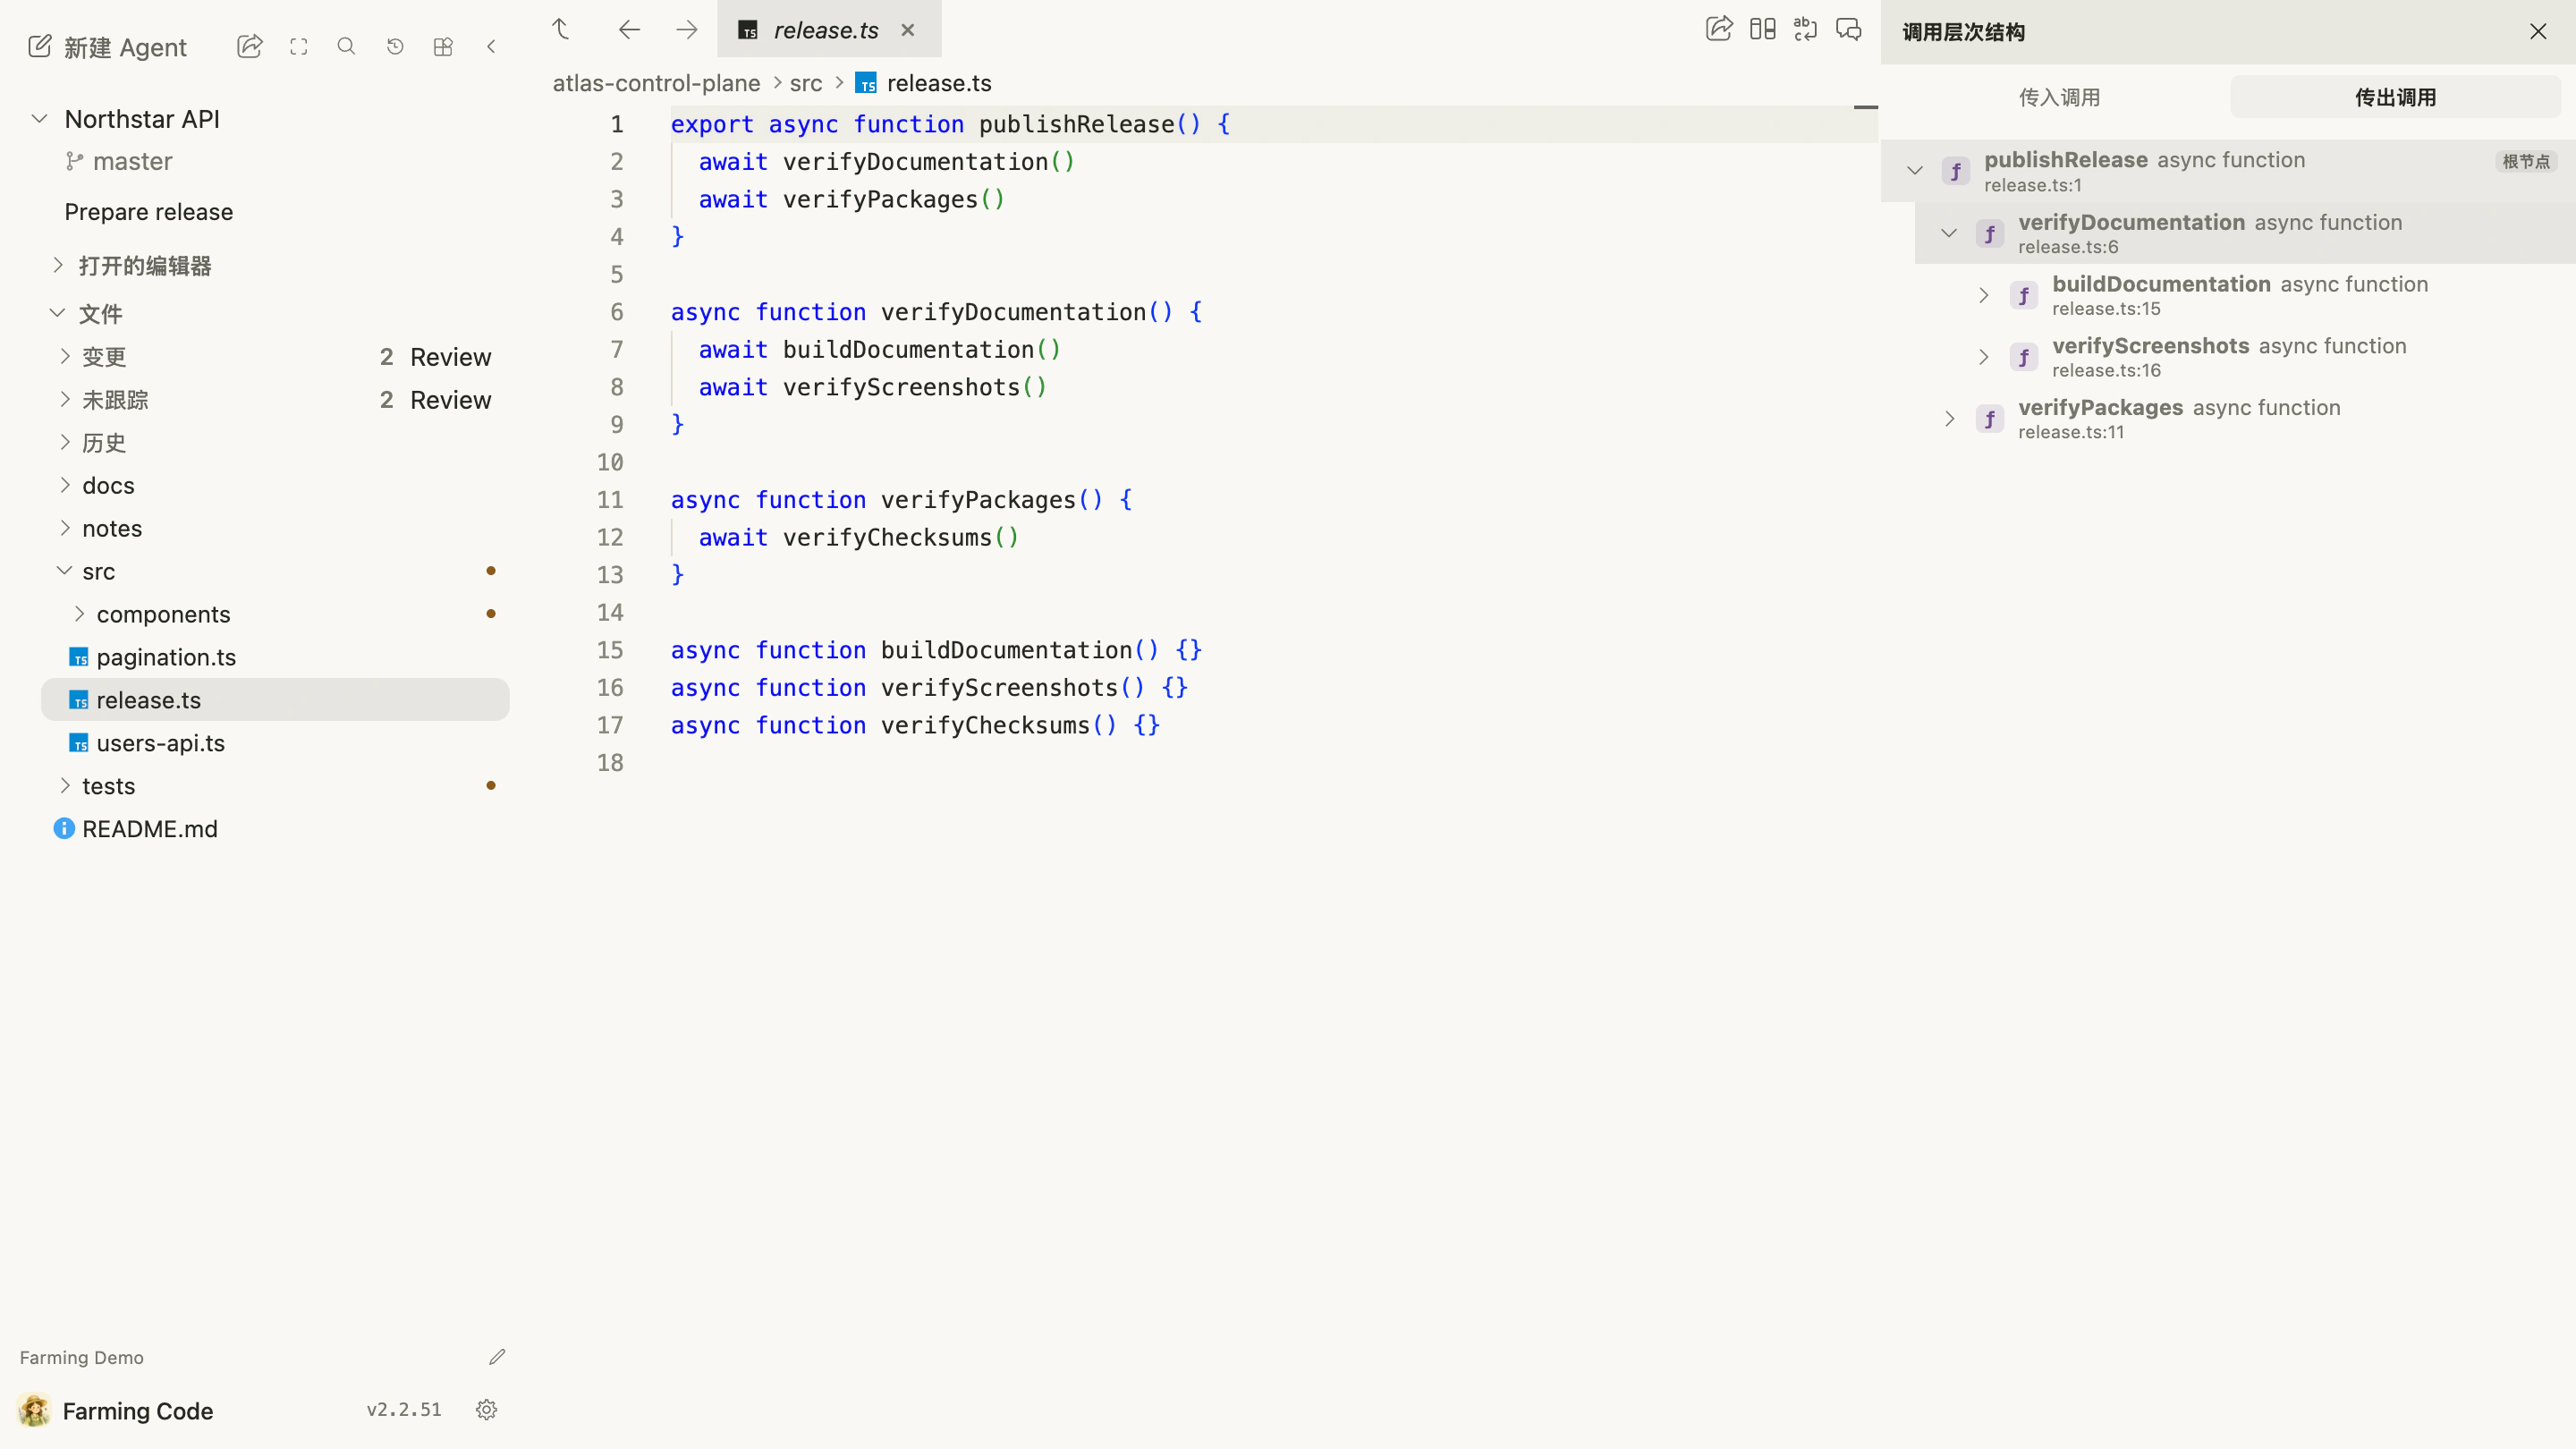The width and height of the screenshot is (2576, 1449).
Task: Collapse the 文件 section
Action: coord(57,313)
